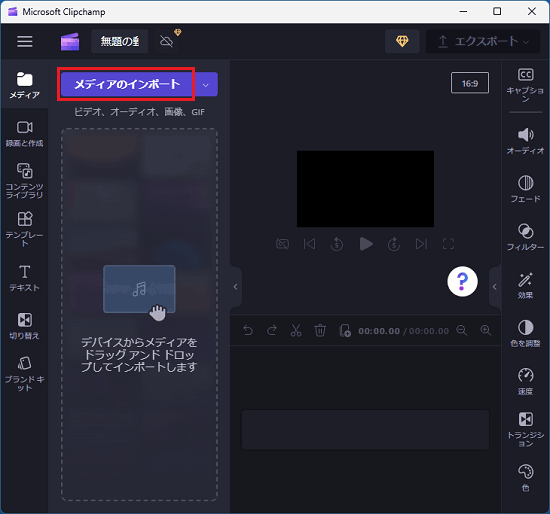Click the empty timeline track

tap(365, 429)
